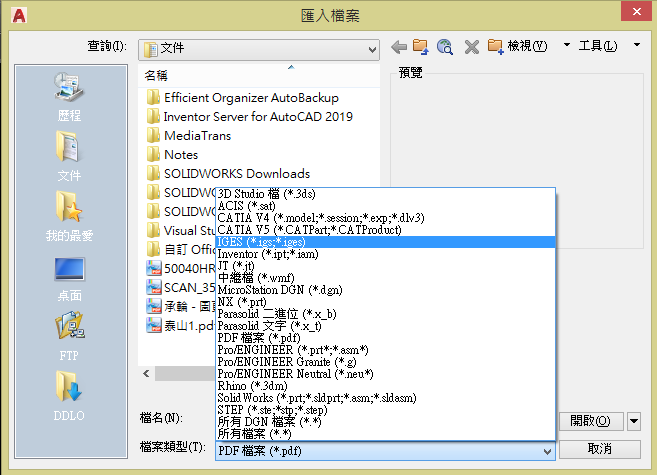Select the Notes folder
The image size is (657, 475).
point(172,155)
